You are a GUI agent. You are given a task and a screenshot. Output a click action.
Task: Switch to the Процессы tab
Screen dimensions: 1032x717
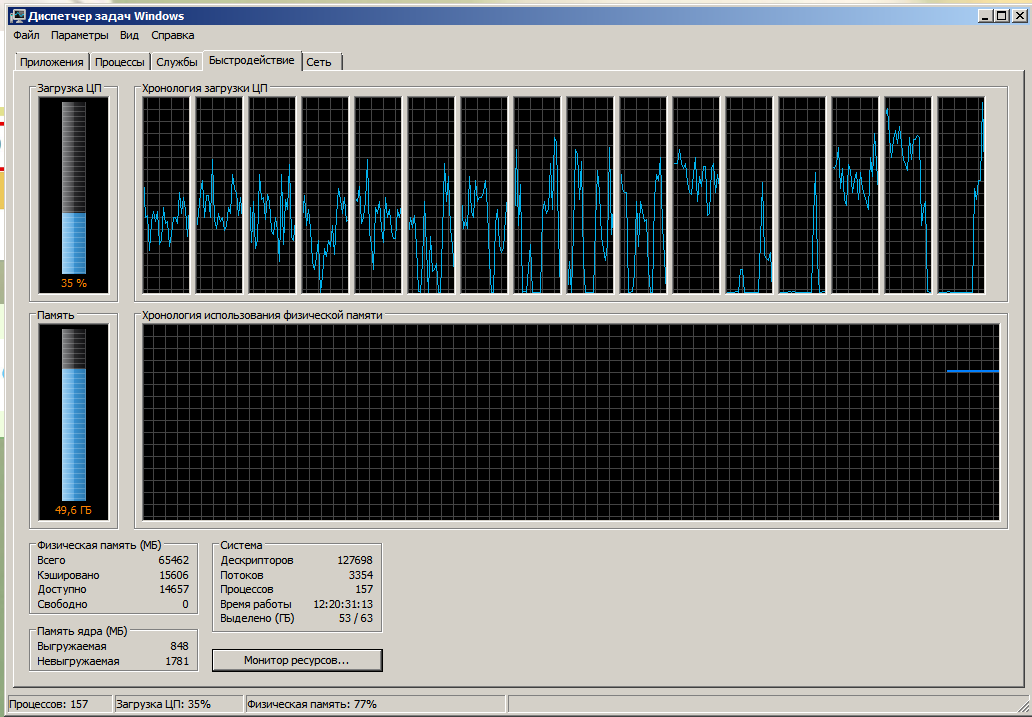pos(120,62)
